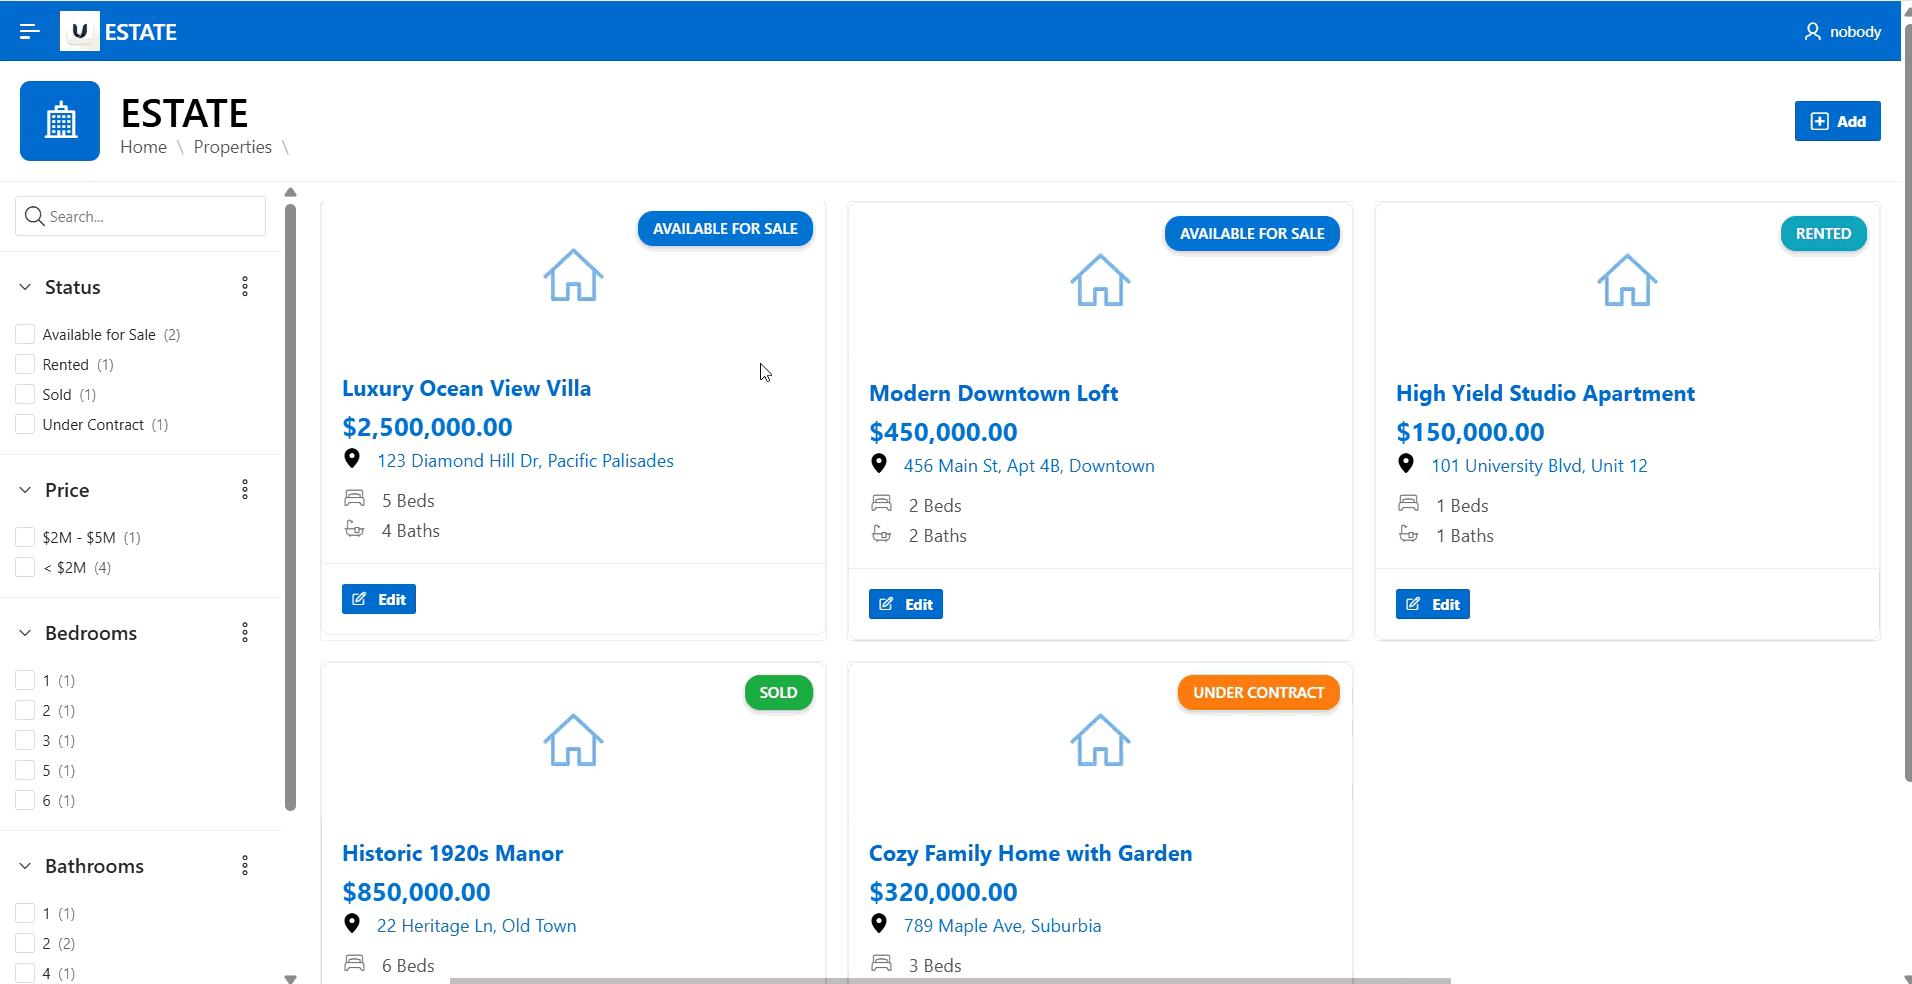
Task: Open the Bedrooms facet actions menu
Action: (245, 633)
